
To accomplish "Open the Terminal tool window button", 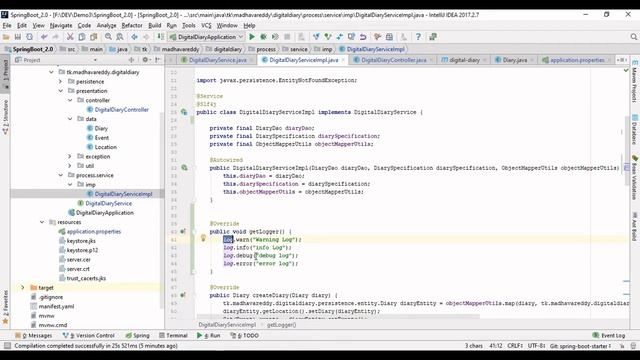I will tap(173, 336).
